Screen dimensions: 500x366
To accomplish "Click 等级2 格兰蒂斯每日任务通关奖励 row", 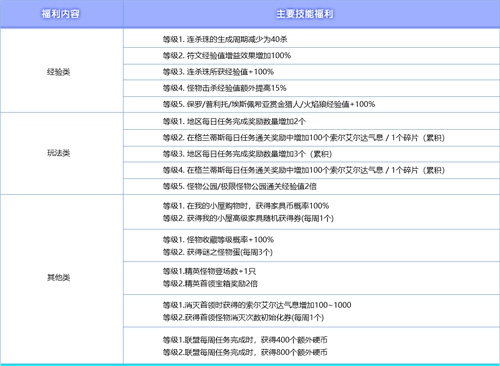I will point(311,138).
